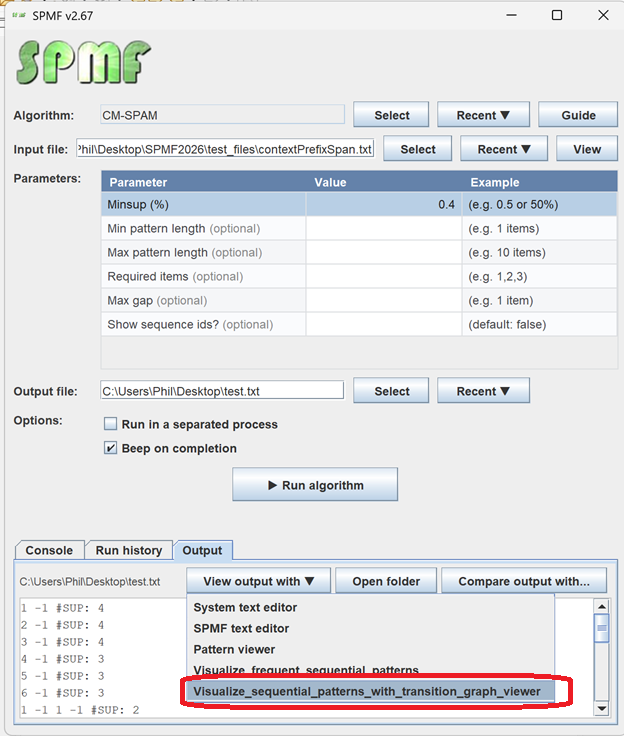Open the algorithm Guide

click(578, 115)
